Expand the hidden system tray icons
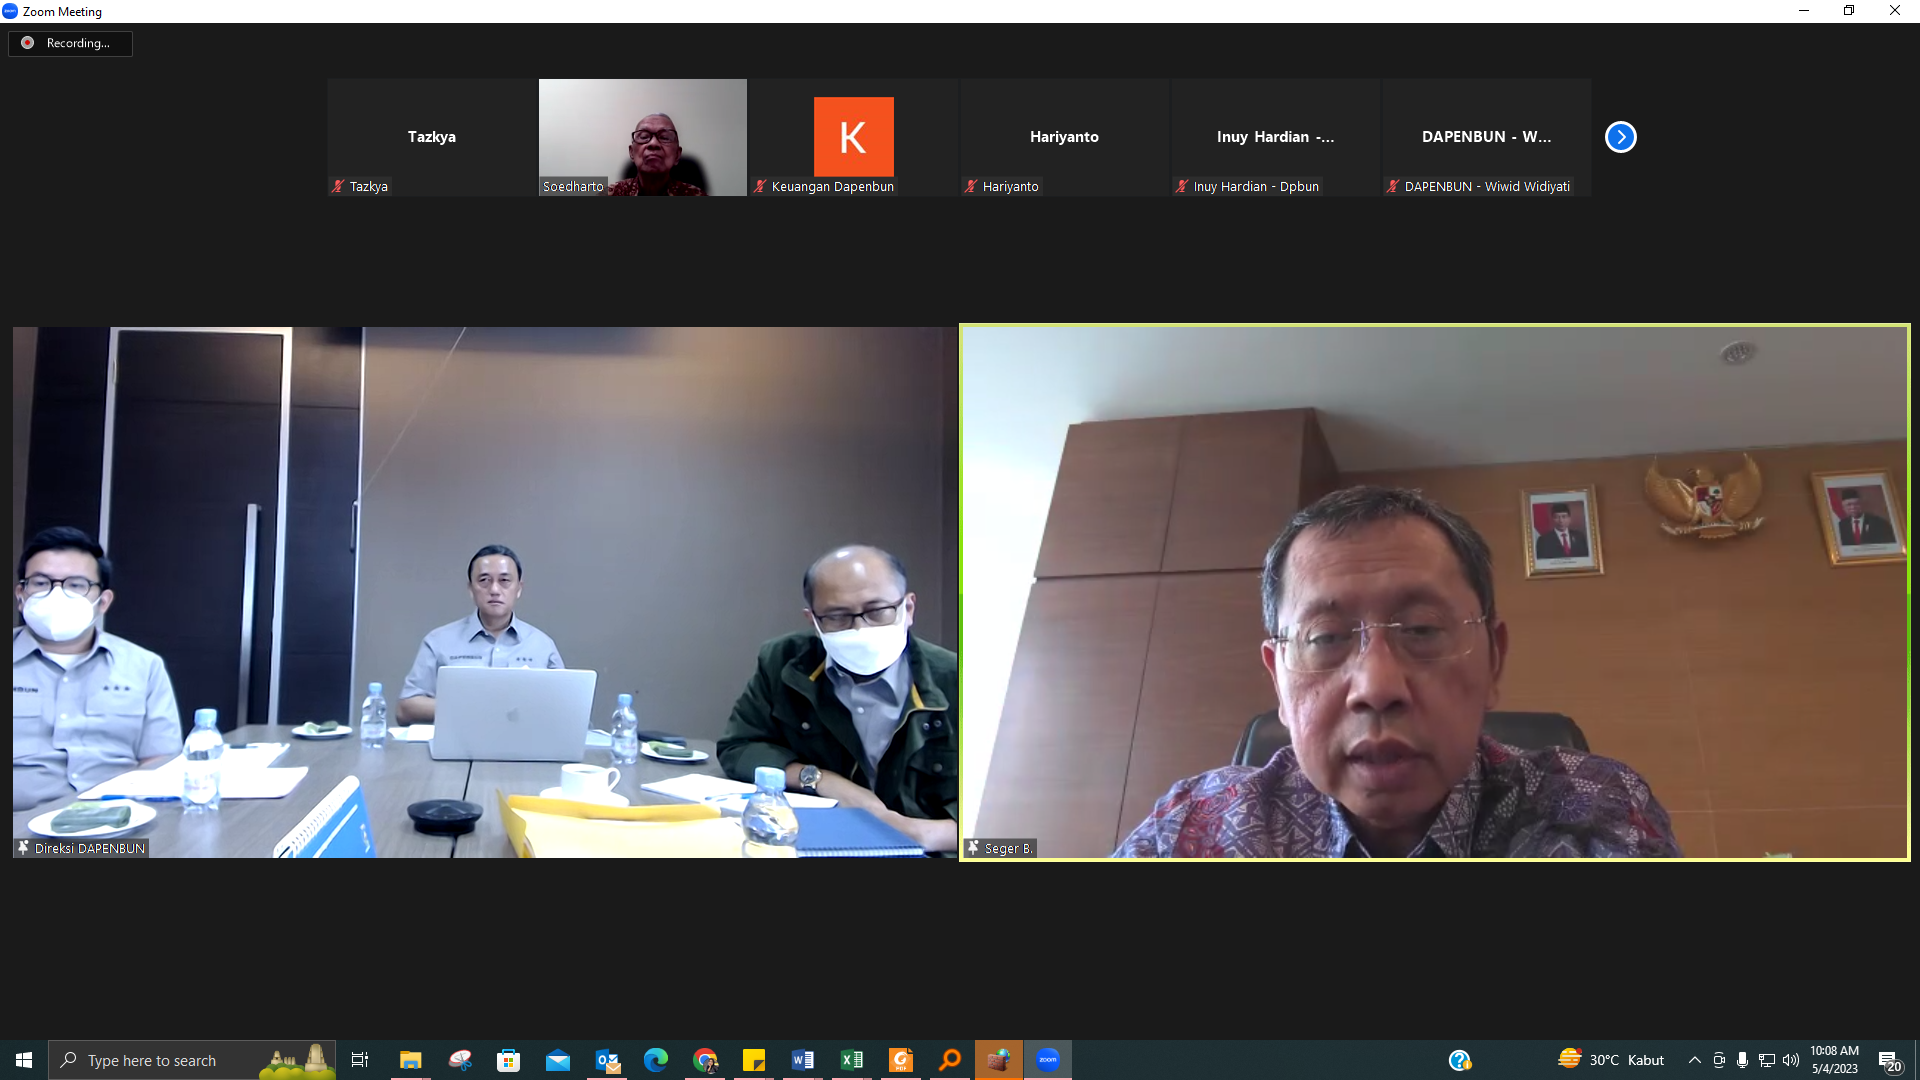The image size is (1920, 1080). [x=1694, y=1060]
